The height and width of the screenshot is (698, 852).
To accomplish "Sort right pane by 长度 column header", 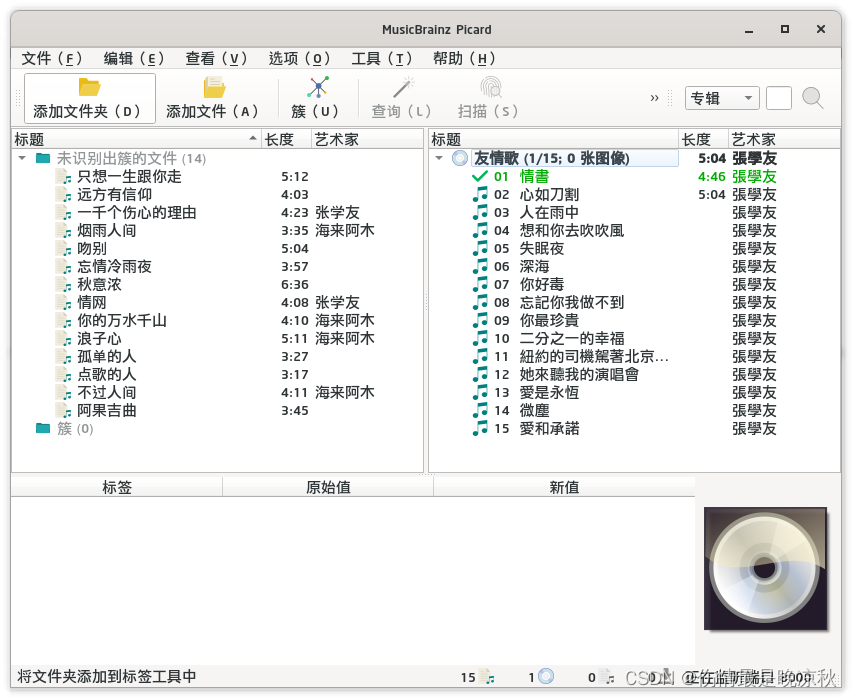I will click(703, 139).
